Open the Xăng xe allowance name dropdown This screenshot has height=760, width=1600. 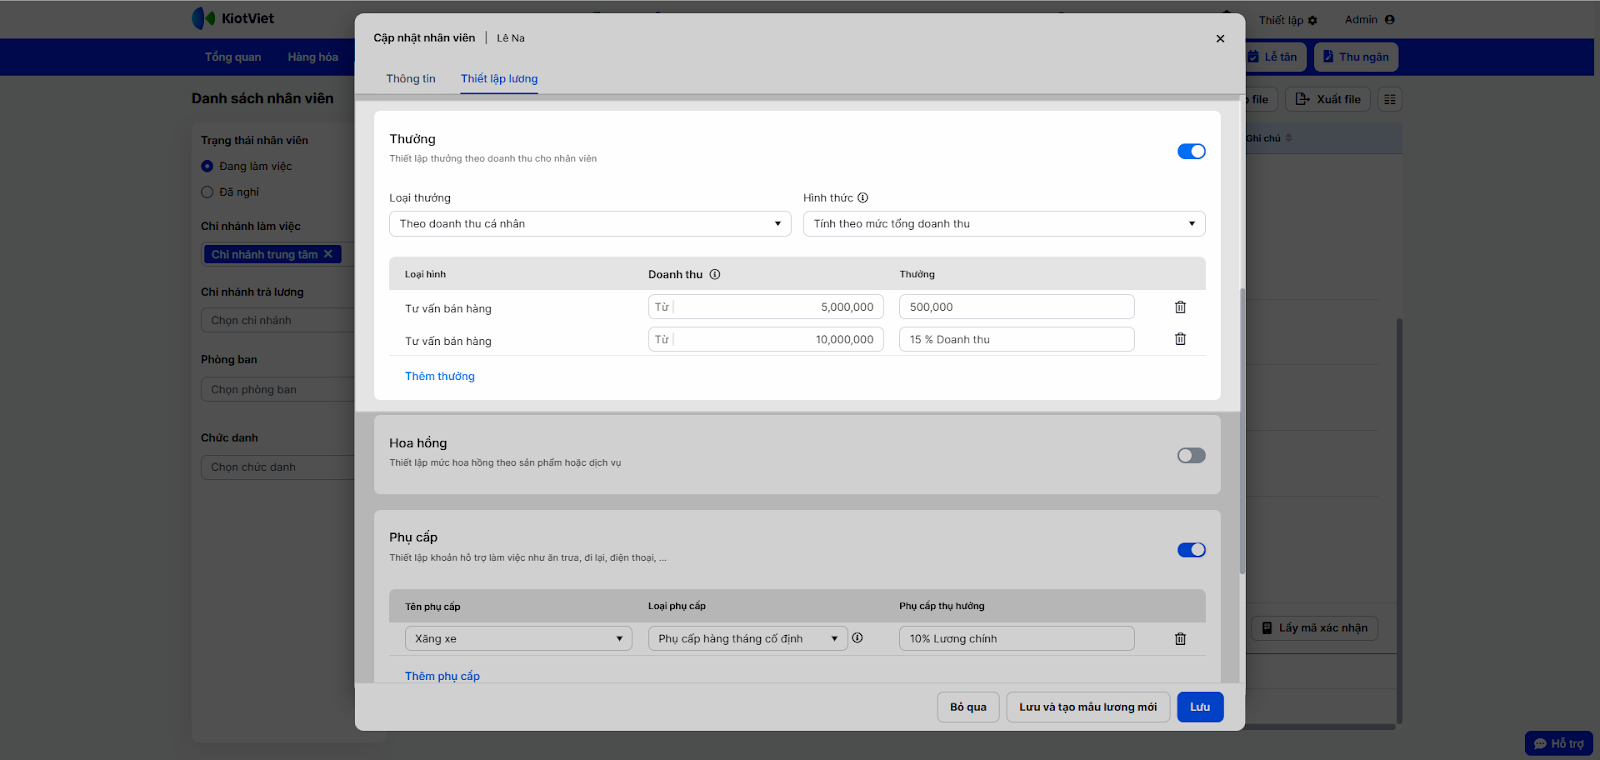tap(518, 639)
